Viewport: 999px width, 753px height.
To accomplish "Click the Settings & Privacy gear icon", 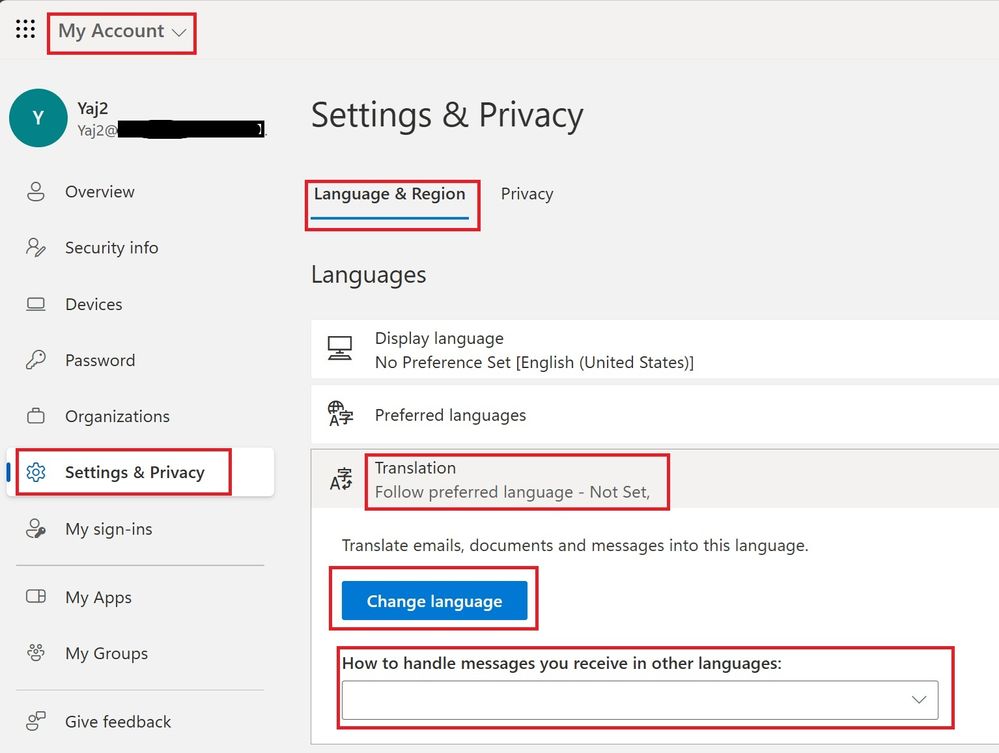I will [36, 472].
